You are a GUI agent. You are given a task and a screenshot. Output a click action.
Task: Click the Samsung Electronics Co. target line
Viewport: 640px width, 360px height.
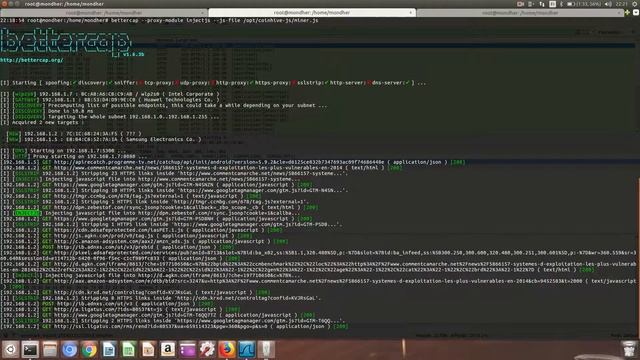(104, 139)
